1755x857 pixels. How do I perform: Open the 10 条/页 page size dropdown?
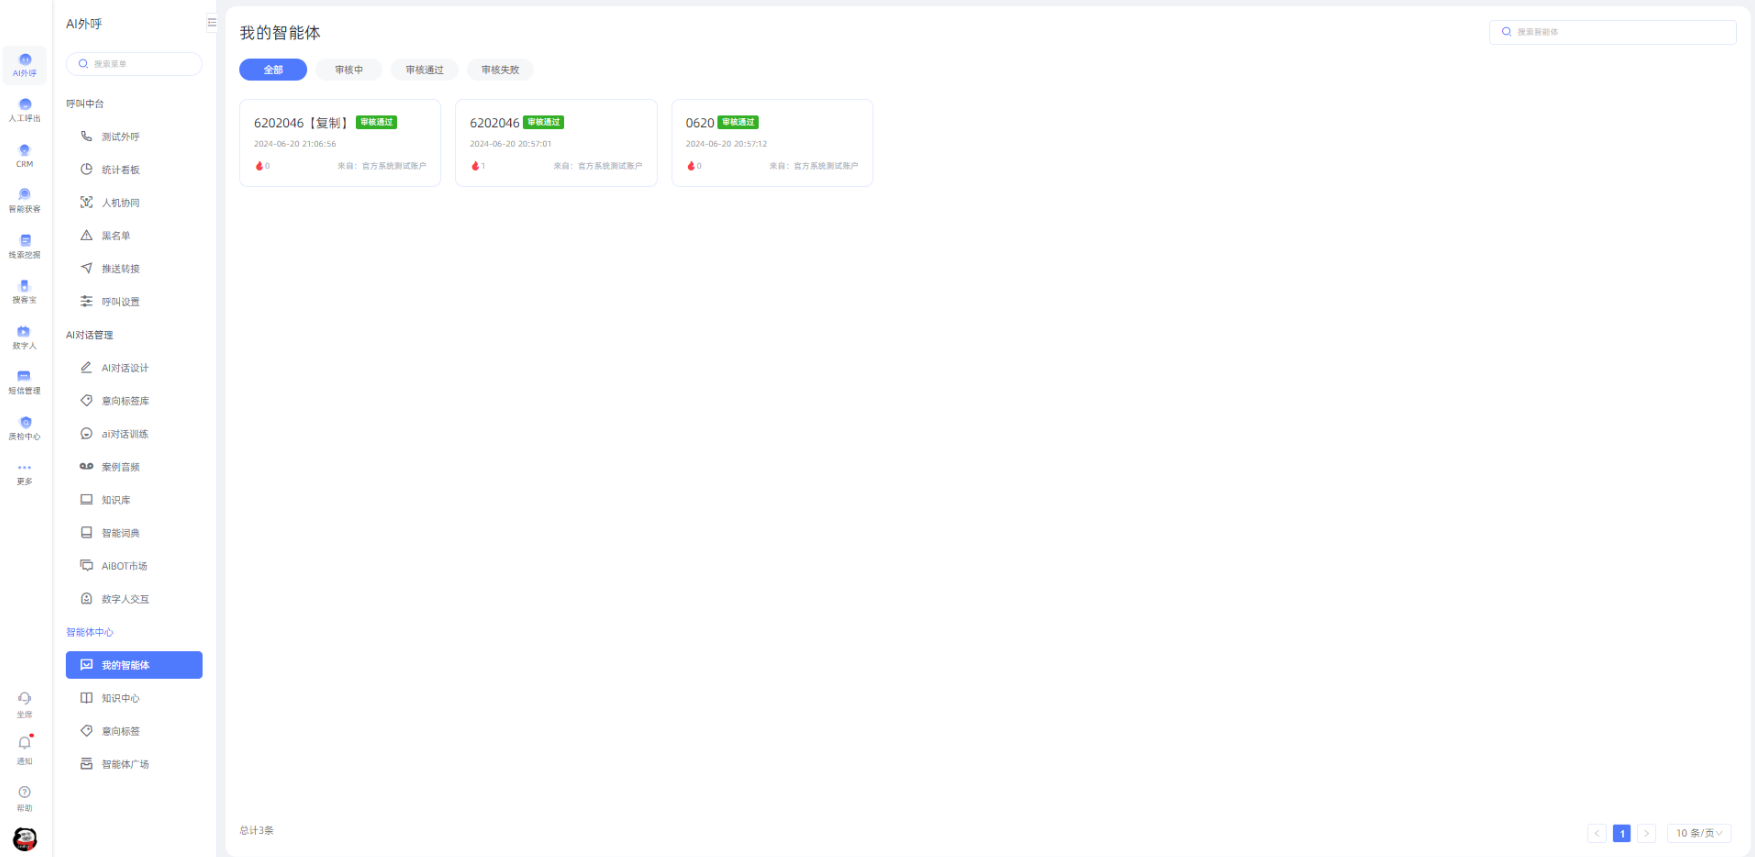pyautogui.click(x=1698, y=833)
